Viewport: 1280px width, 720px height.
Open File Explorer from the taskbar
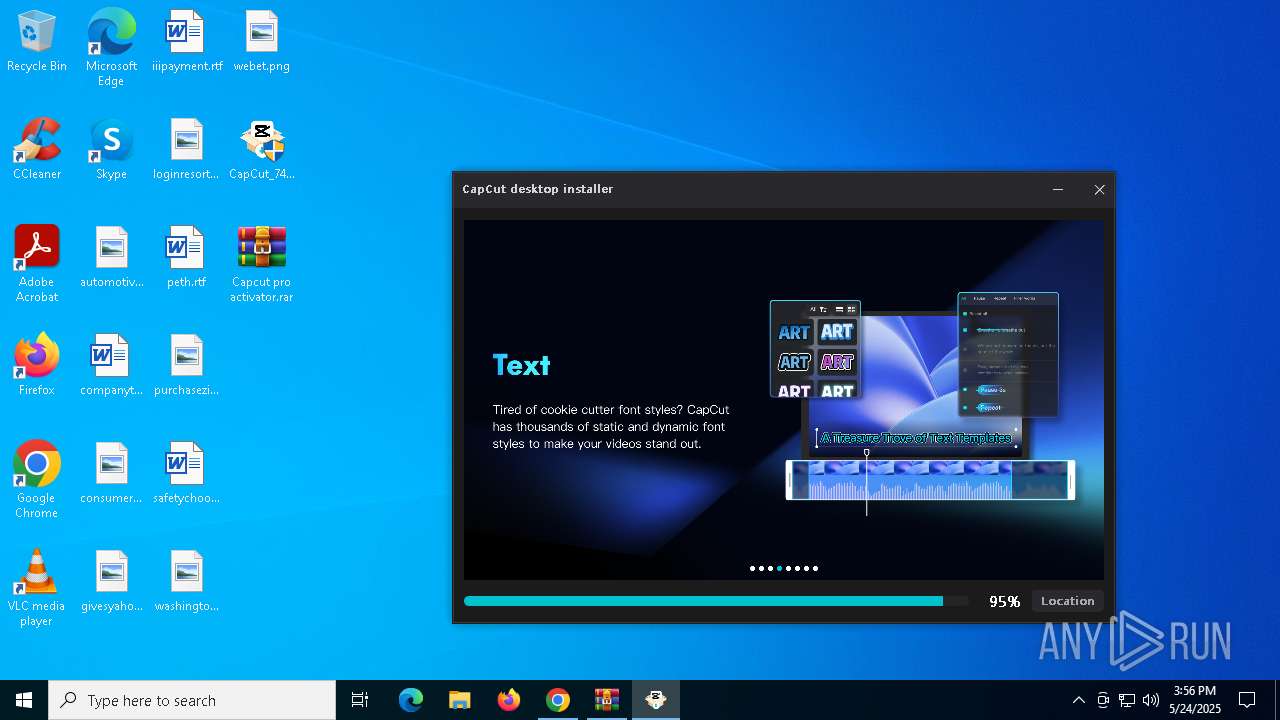(x=460, y=700)
